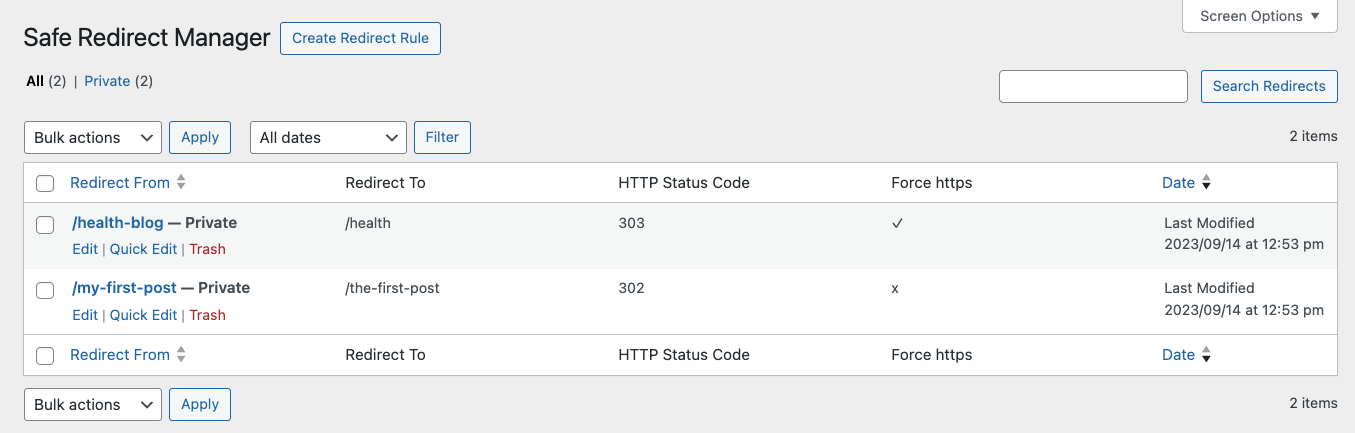The image size is (1355, 433).
Task: Open the bottom Bulk actions dropdown
Action: pos(92,405)
